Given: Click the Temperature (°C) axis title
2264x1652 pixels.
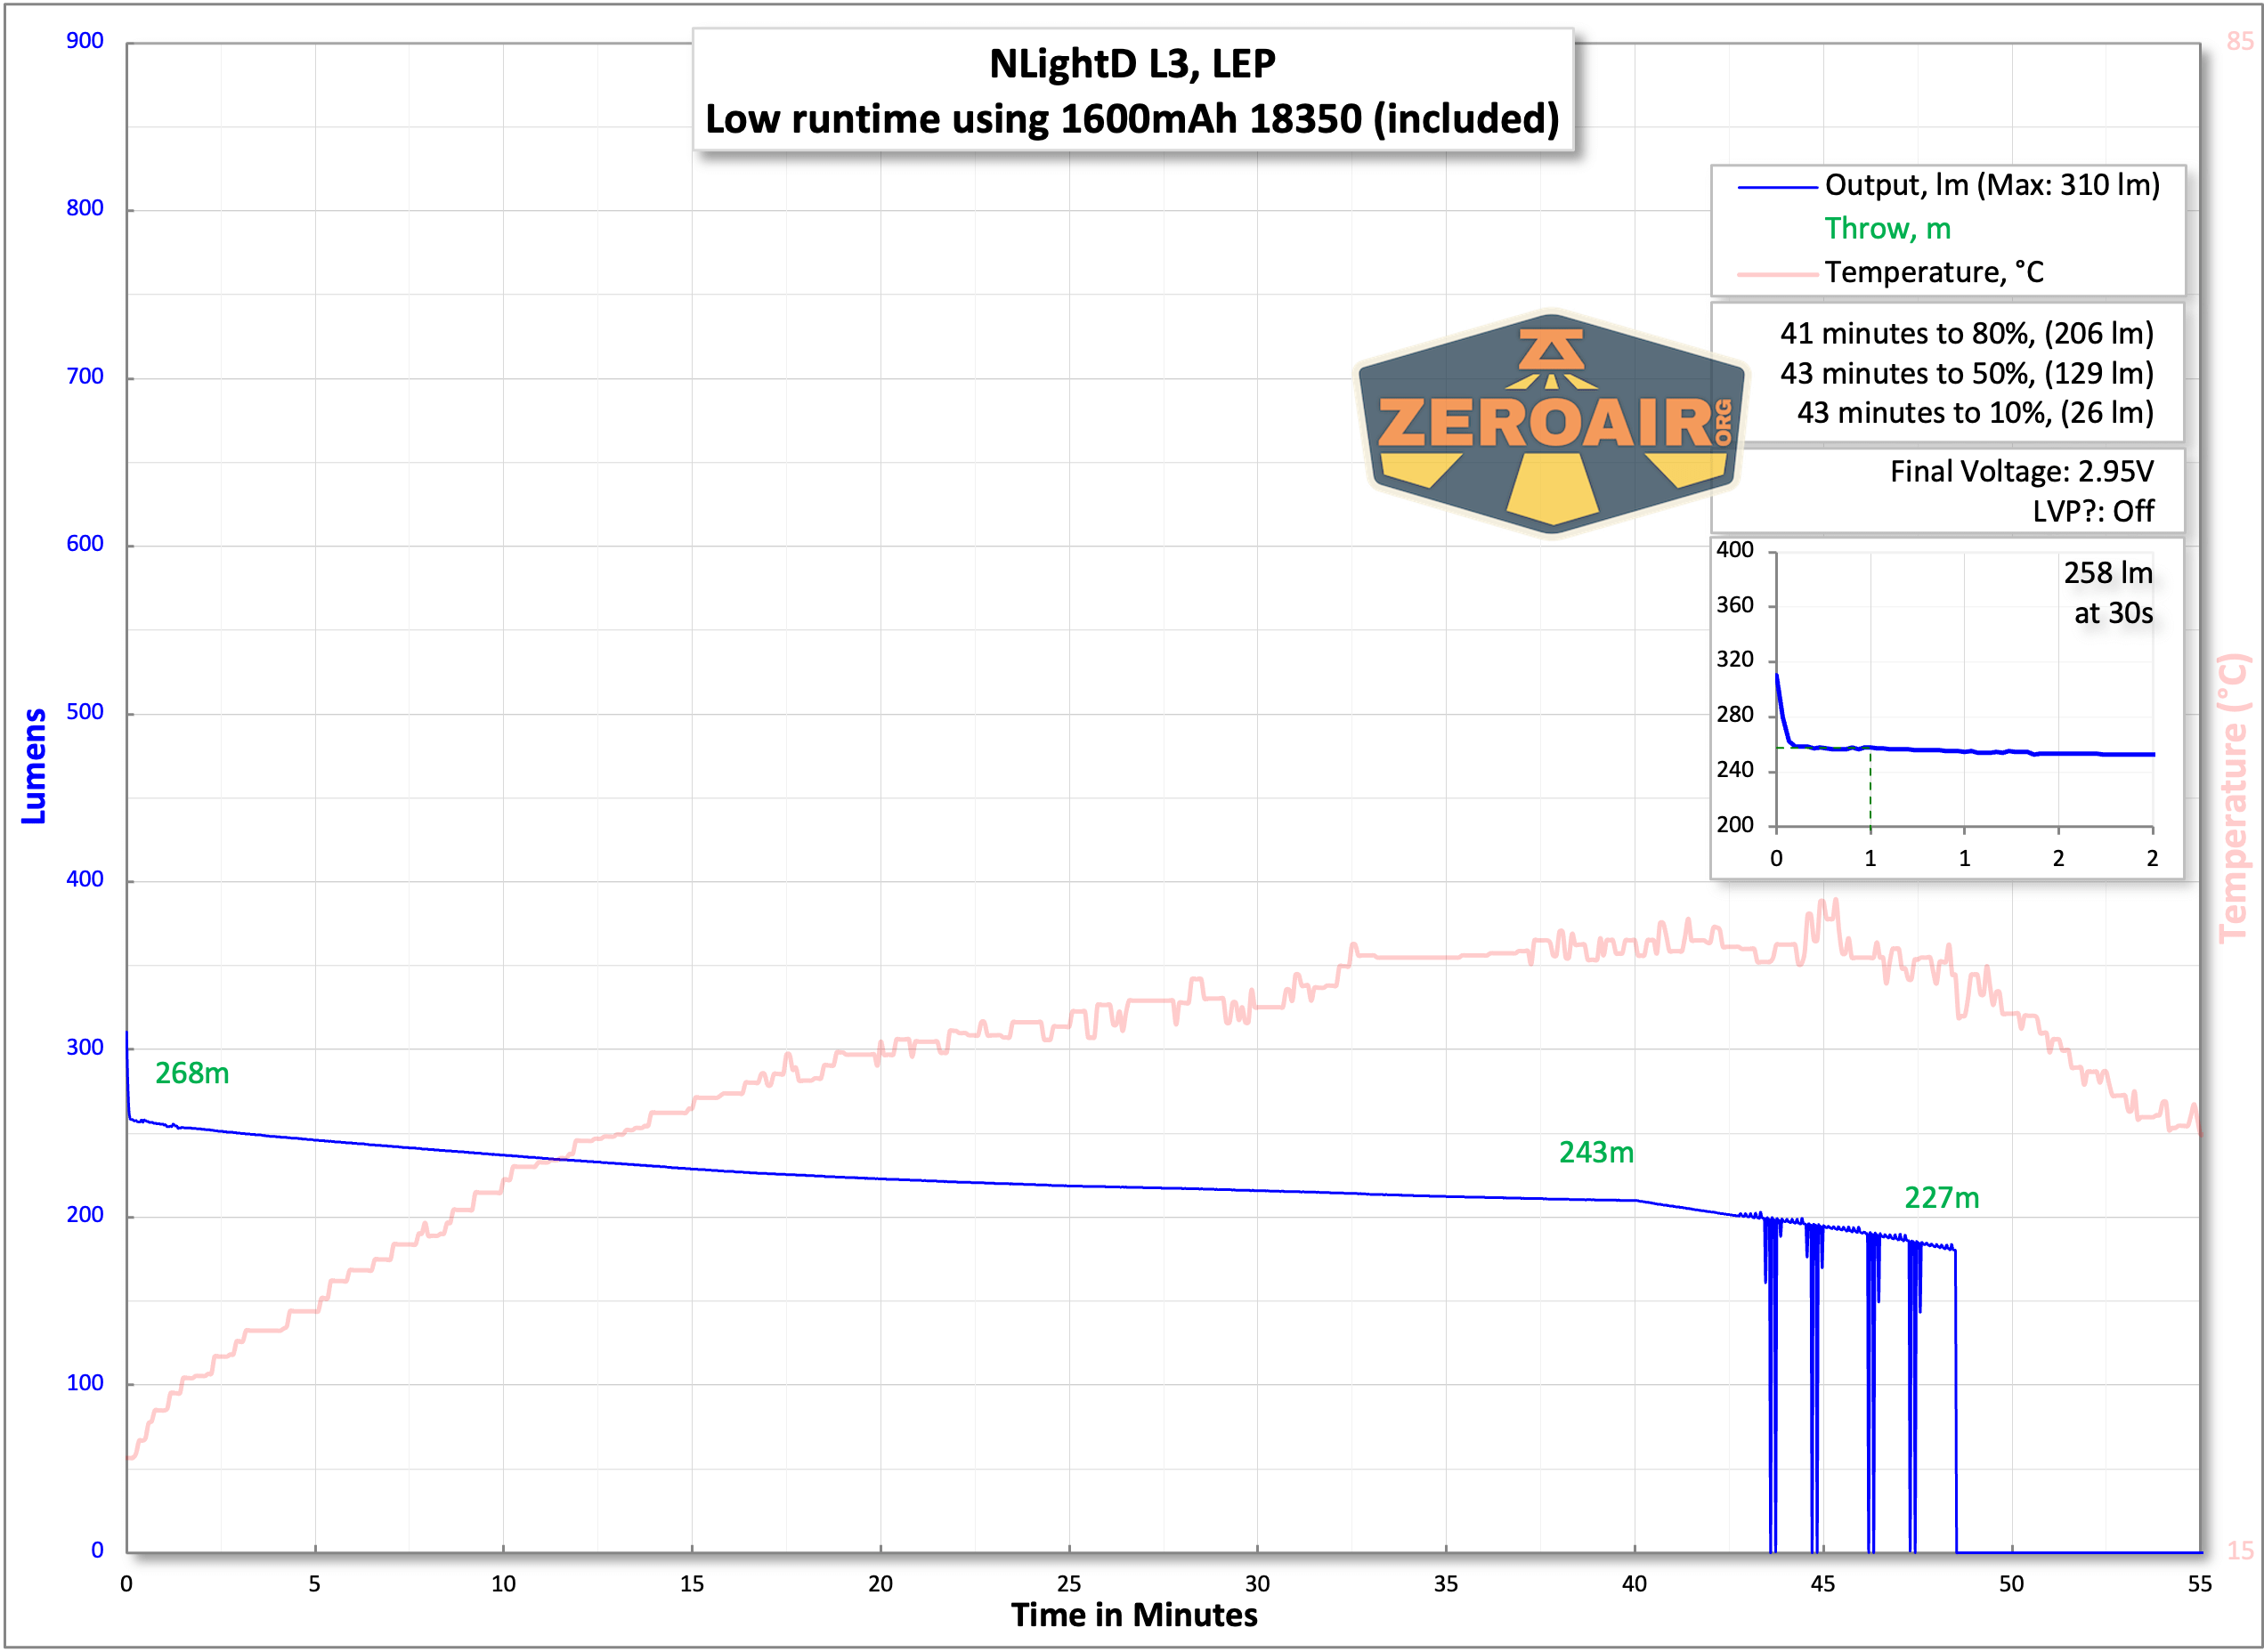Looking at the screenshot, I should tap(2232, 798).
